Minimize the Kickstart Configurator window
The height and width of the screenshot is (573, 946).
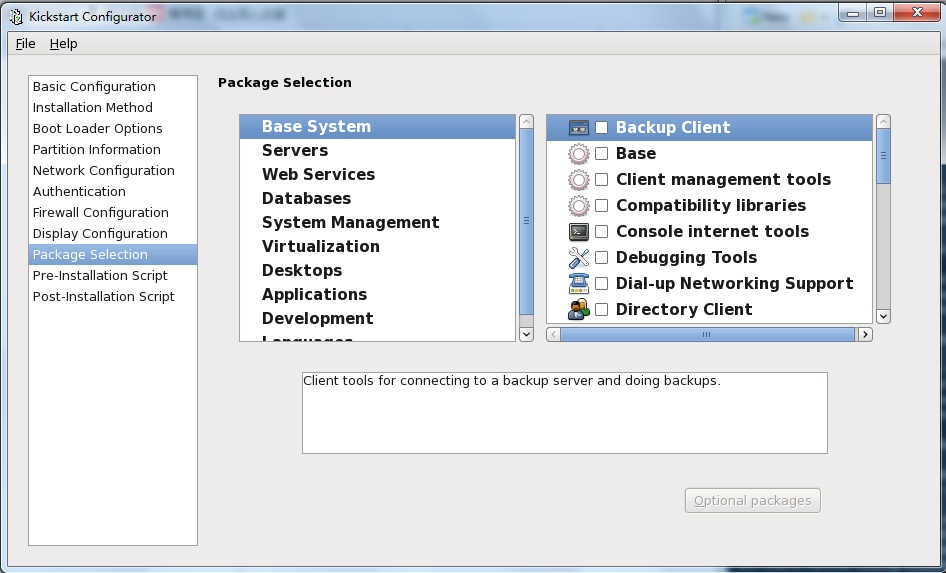click(x=852, y=12)
